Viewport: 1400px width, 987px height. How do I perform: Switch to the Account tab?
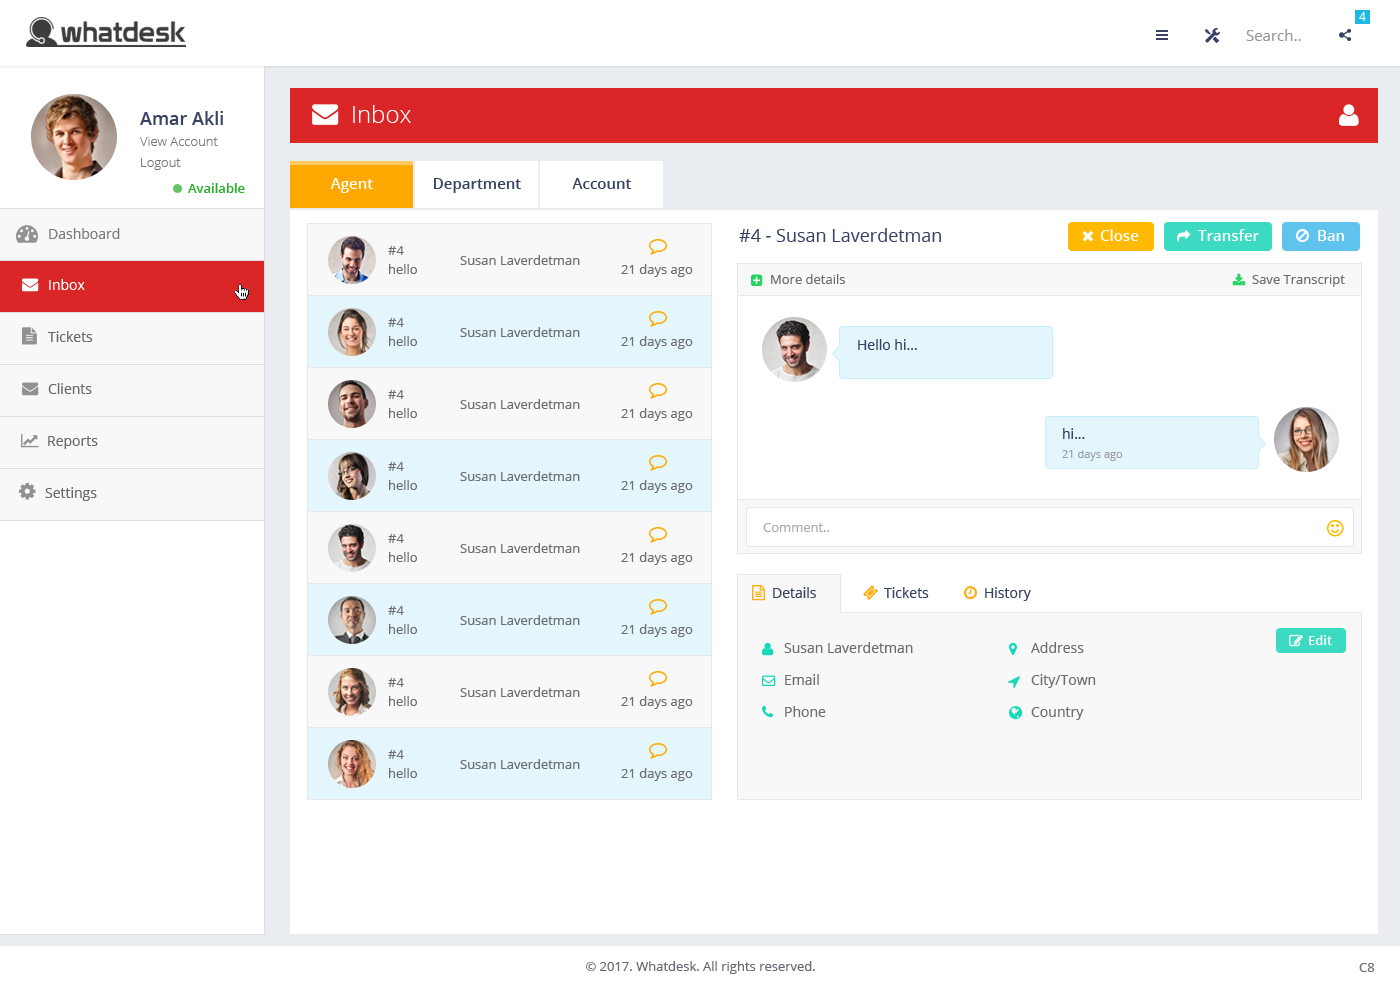click(601, 184)
